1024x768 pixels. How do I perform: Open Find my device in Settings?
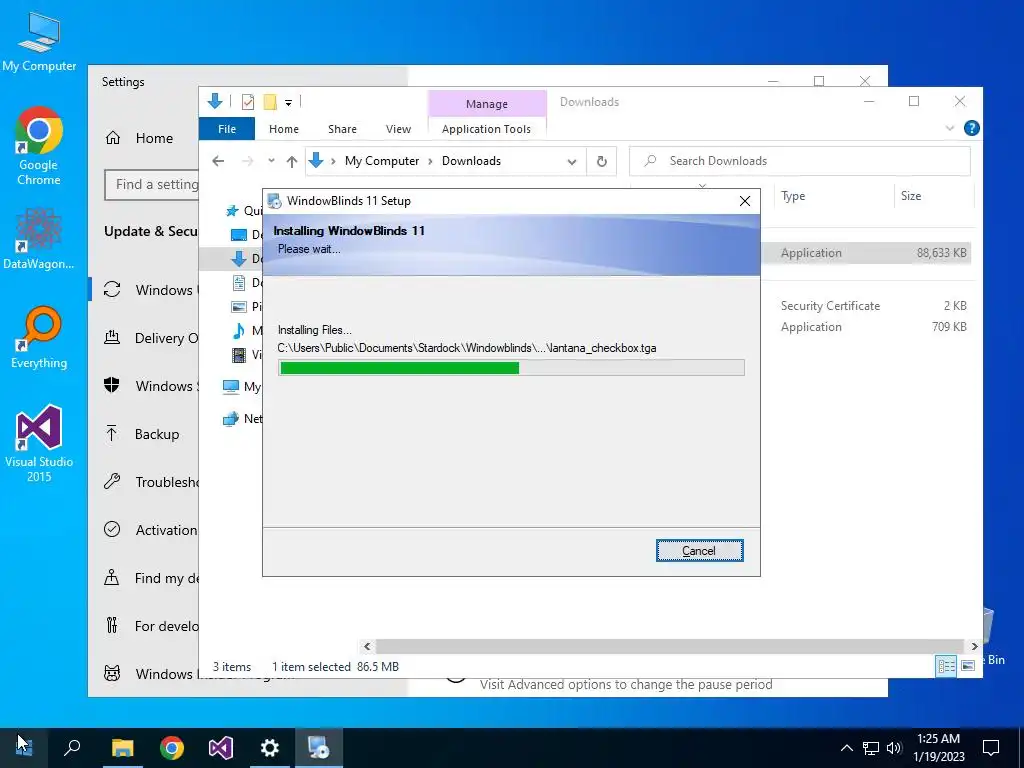145,578
